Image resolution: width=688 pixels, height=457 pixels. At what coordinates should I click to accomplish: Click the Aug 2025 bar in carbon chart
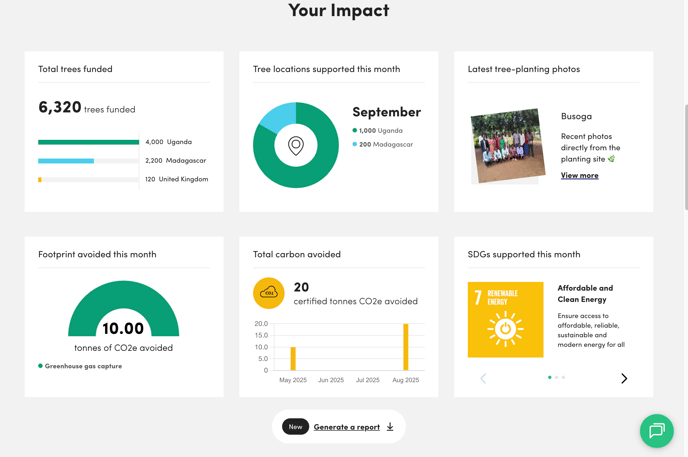[x=405, y=347]
